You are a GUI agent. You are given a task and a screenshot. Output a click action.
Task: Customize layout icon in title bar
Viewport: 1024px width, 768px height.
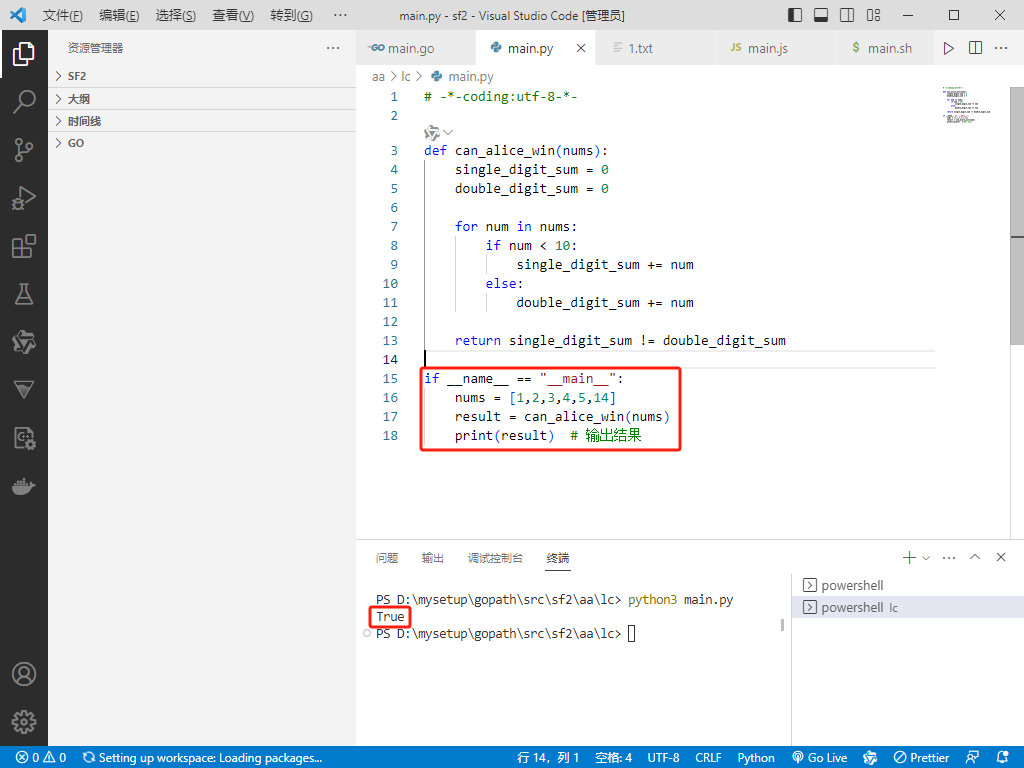tap(873, 15)
